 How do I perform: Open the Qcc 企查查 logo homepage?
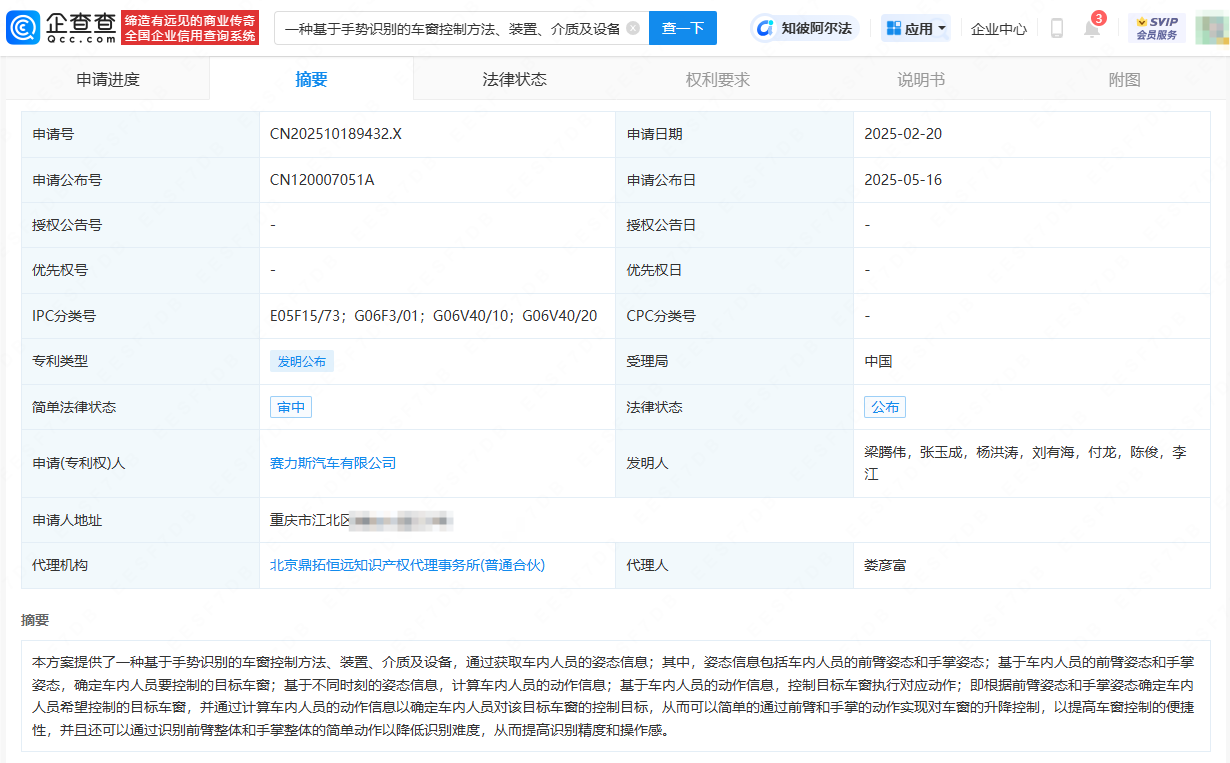[60, 28]
